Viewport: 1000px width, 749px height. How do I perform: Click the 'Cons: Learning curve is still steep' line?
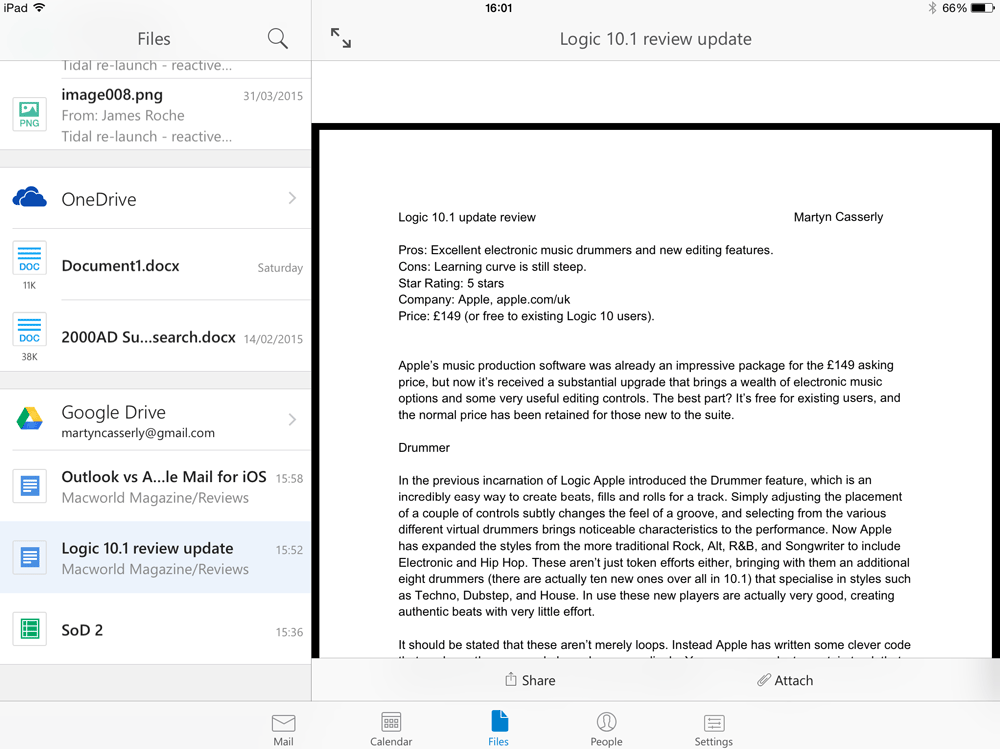pos(492,267)
